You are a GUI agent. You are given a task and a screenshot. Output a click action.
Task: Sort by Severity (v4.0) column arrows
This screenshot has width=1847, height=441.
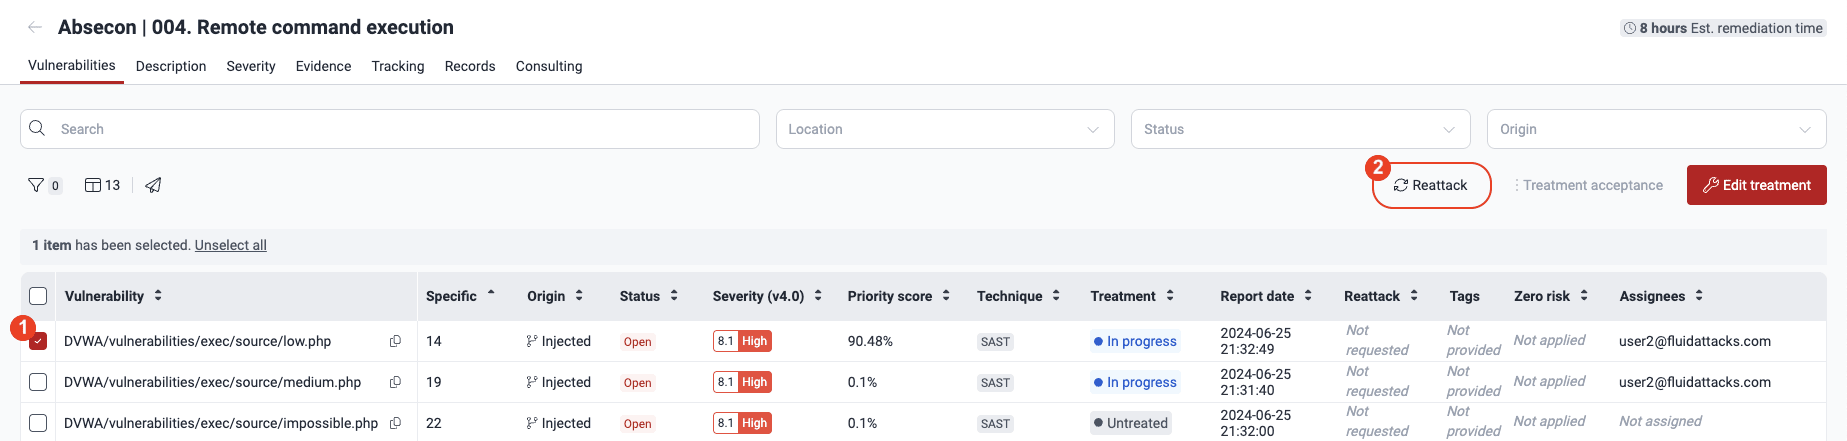(818, 296)
